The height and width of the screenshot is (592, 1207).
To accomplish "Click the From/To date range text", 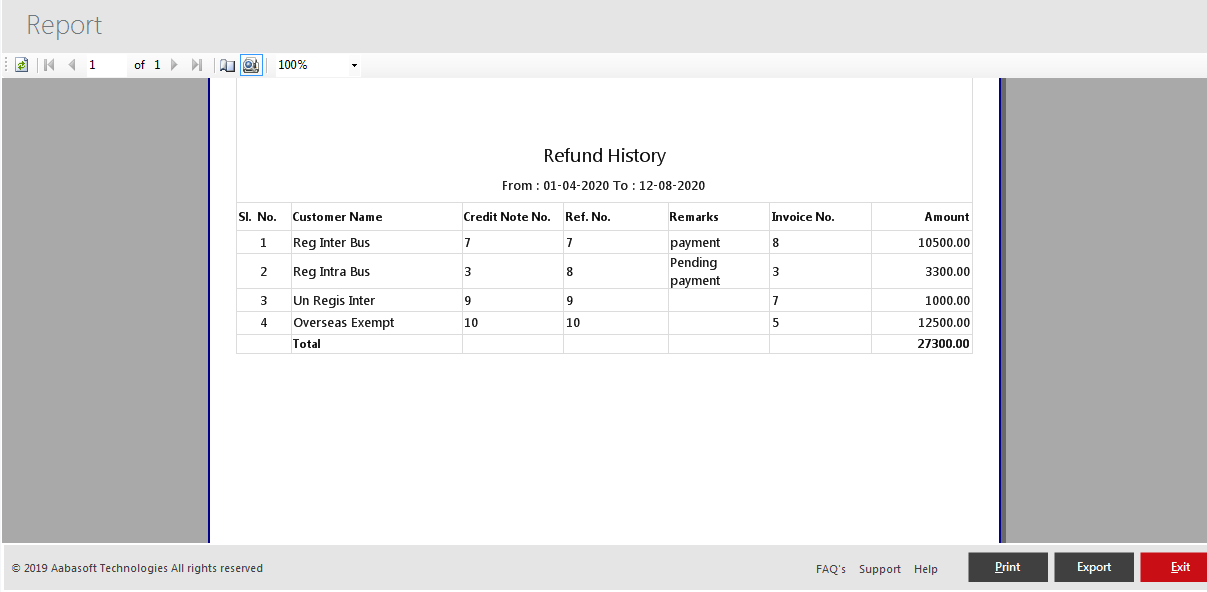I will (604, 186).
